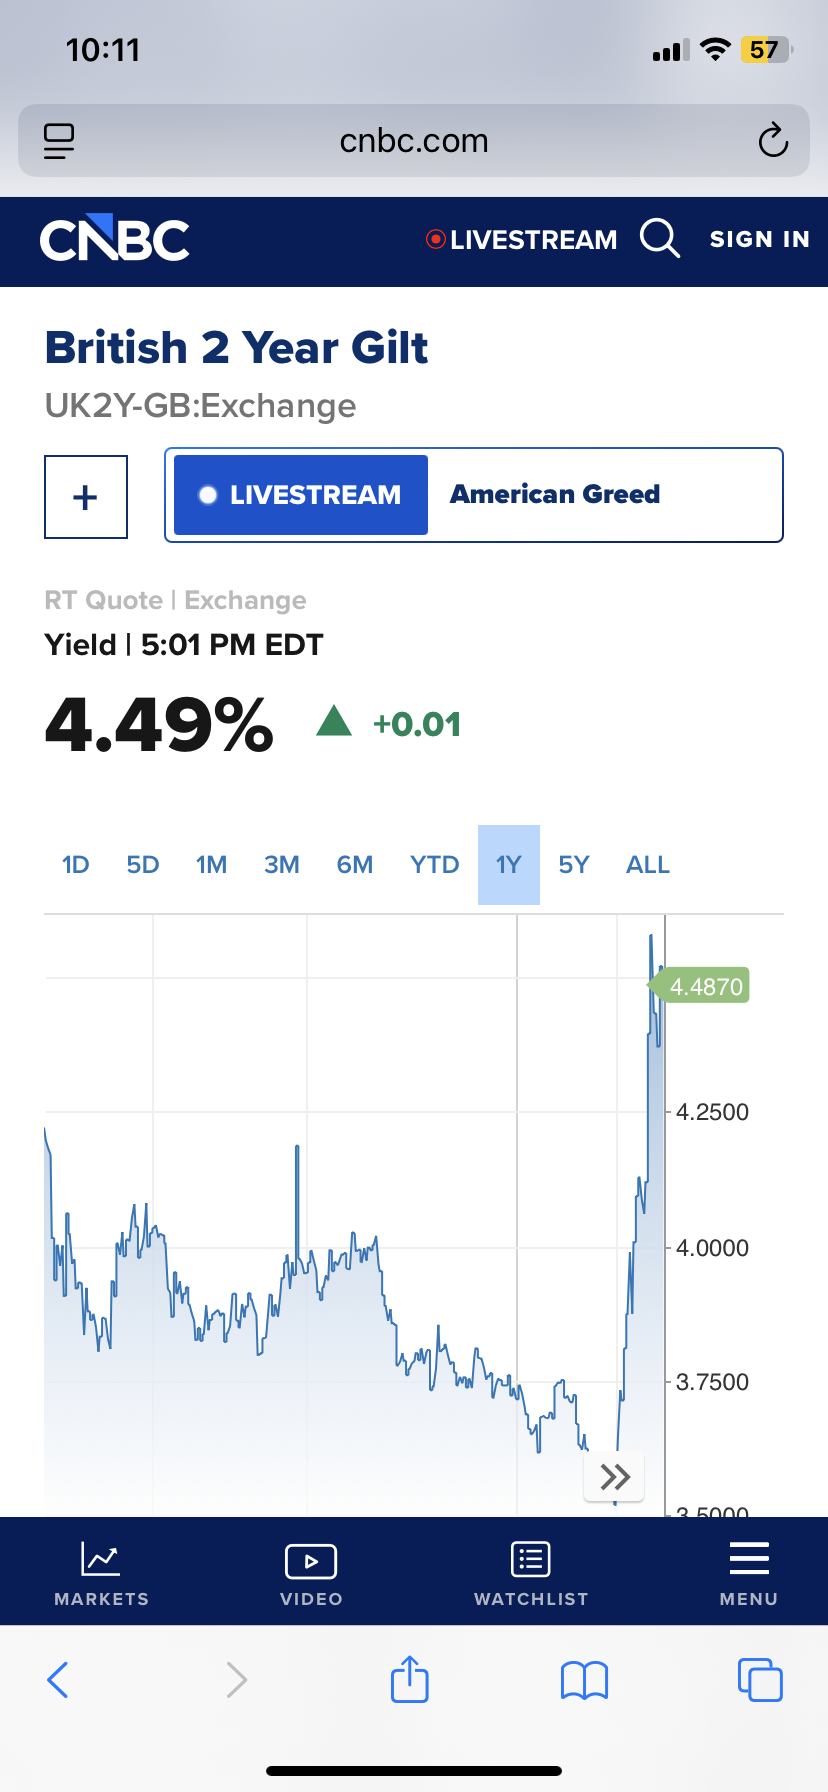This screenshot has width=828, height=1792.
Task: Add gilt to watchlist with plus button
Action: coord(86,497)
